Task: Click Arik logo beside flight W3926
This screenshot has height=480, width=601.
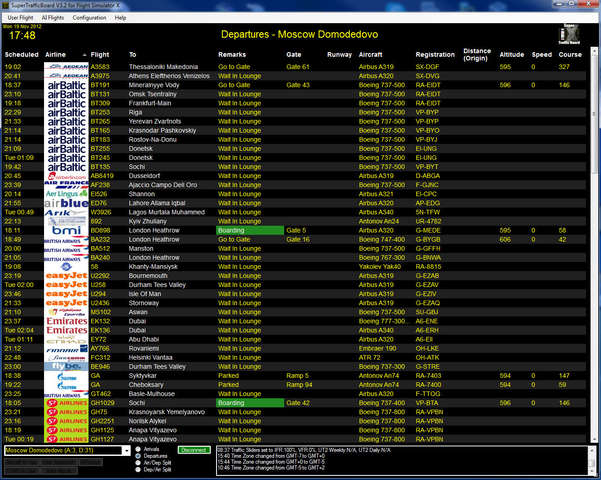Action: (66, 212)
